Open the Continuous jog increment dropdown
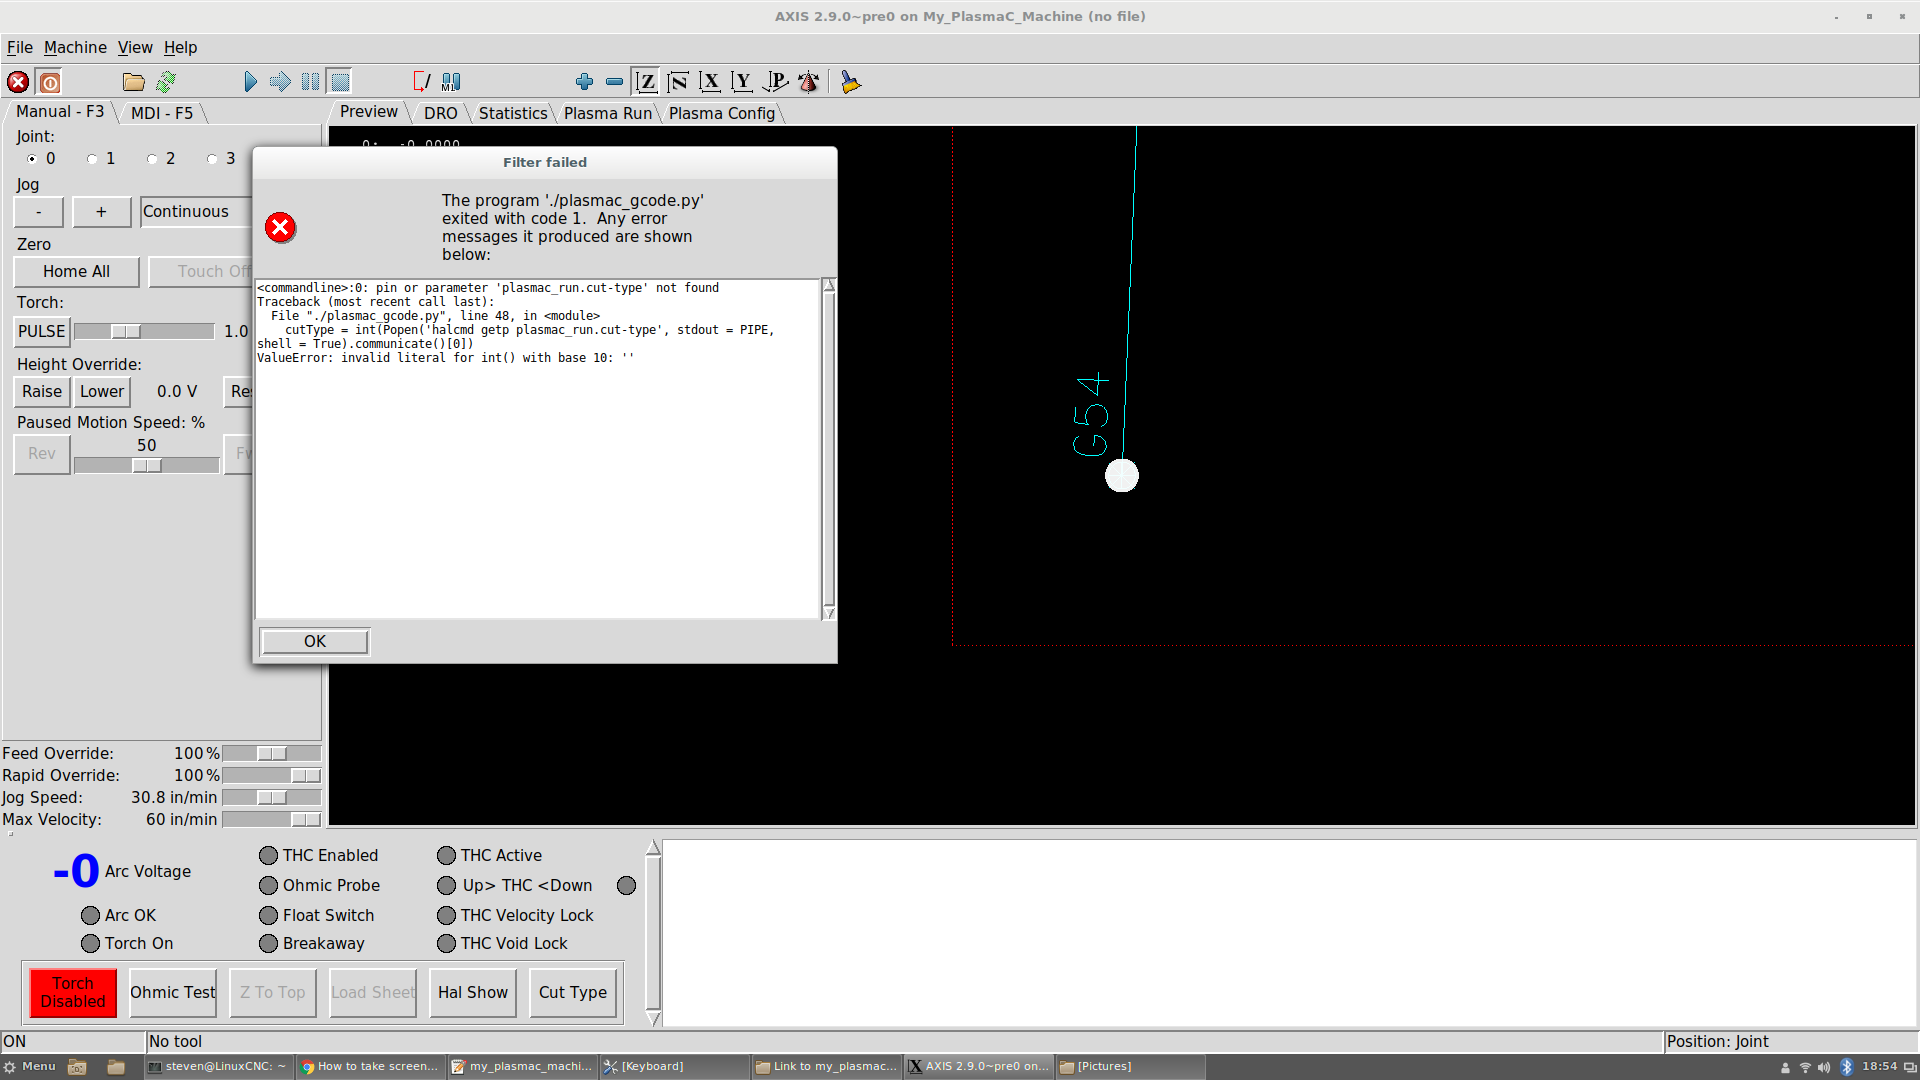Screen dimensions: 1920x1080 196,212
